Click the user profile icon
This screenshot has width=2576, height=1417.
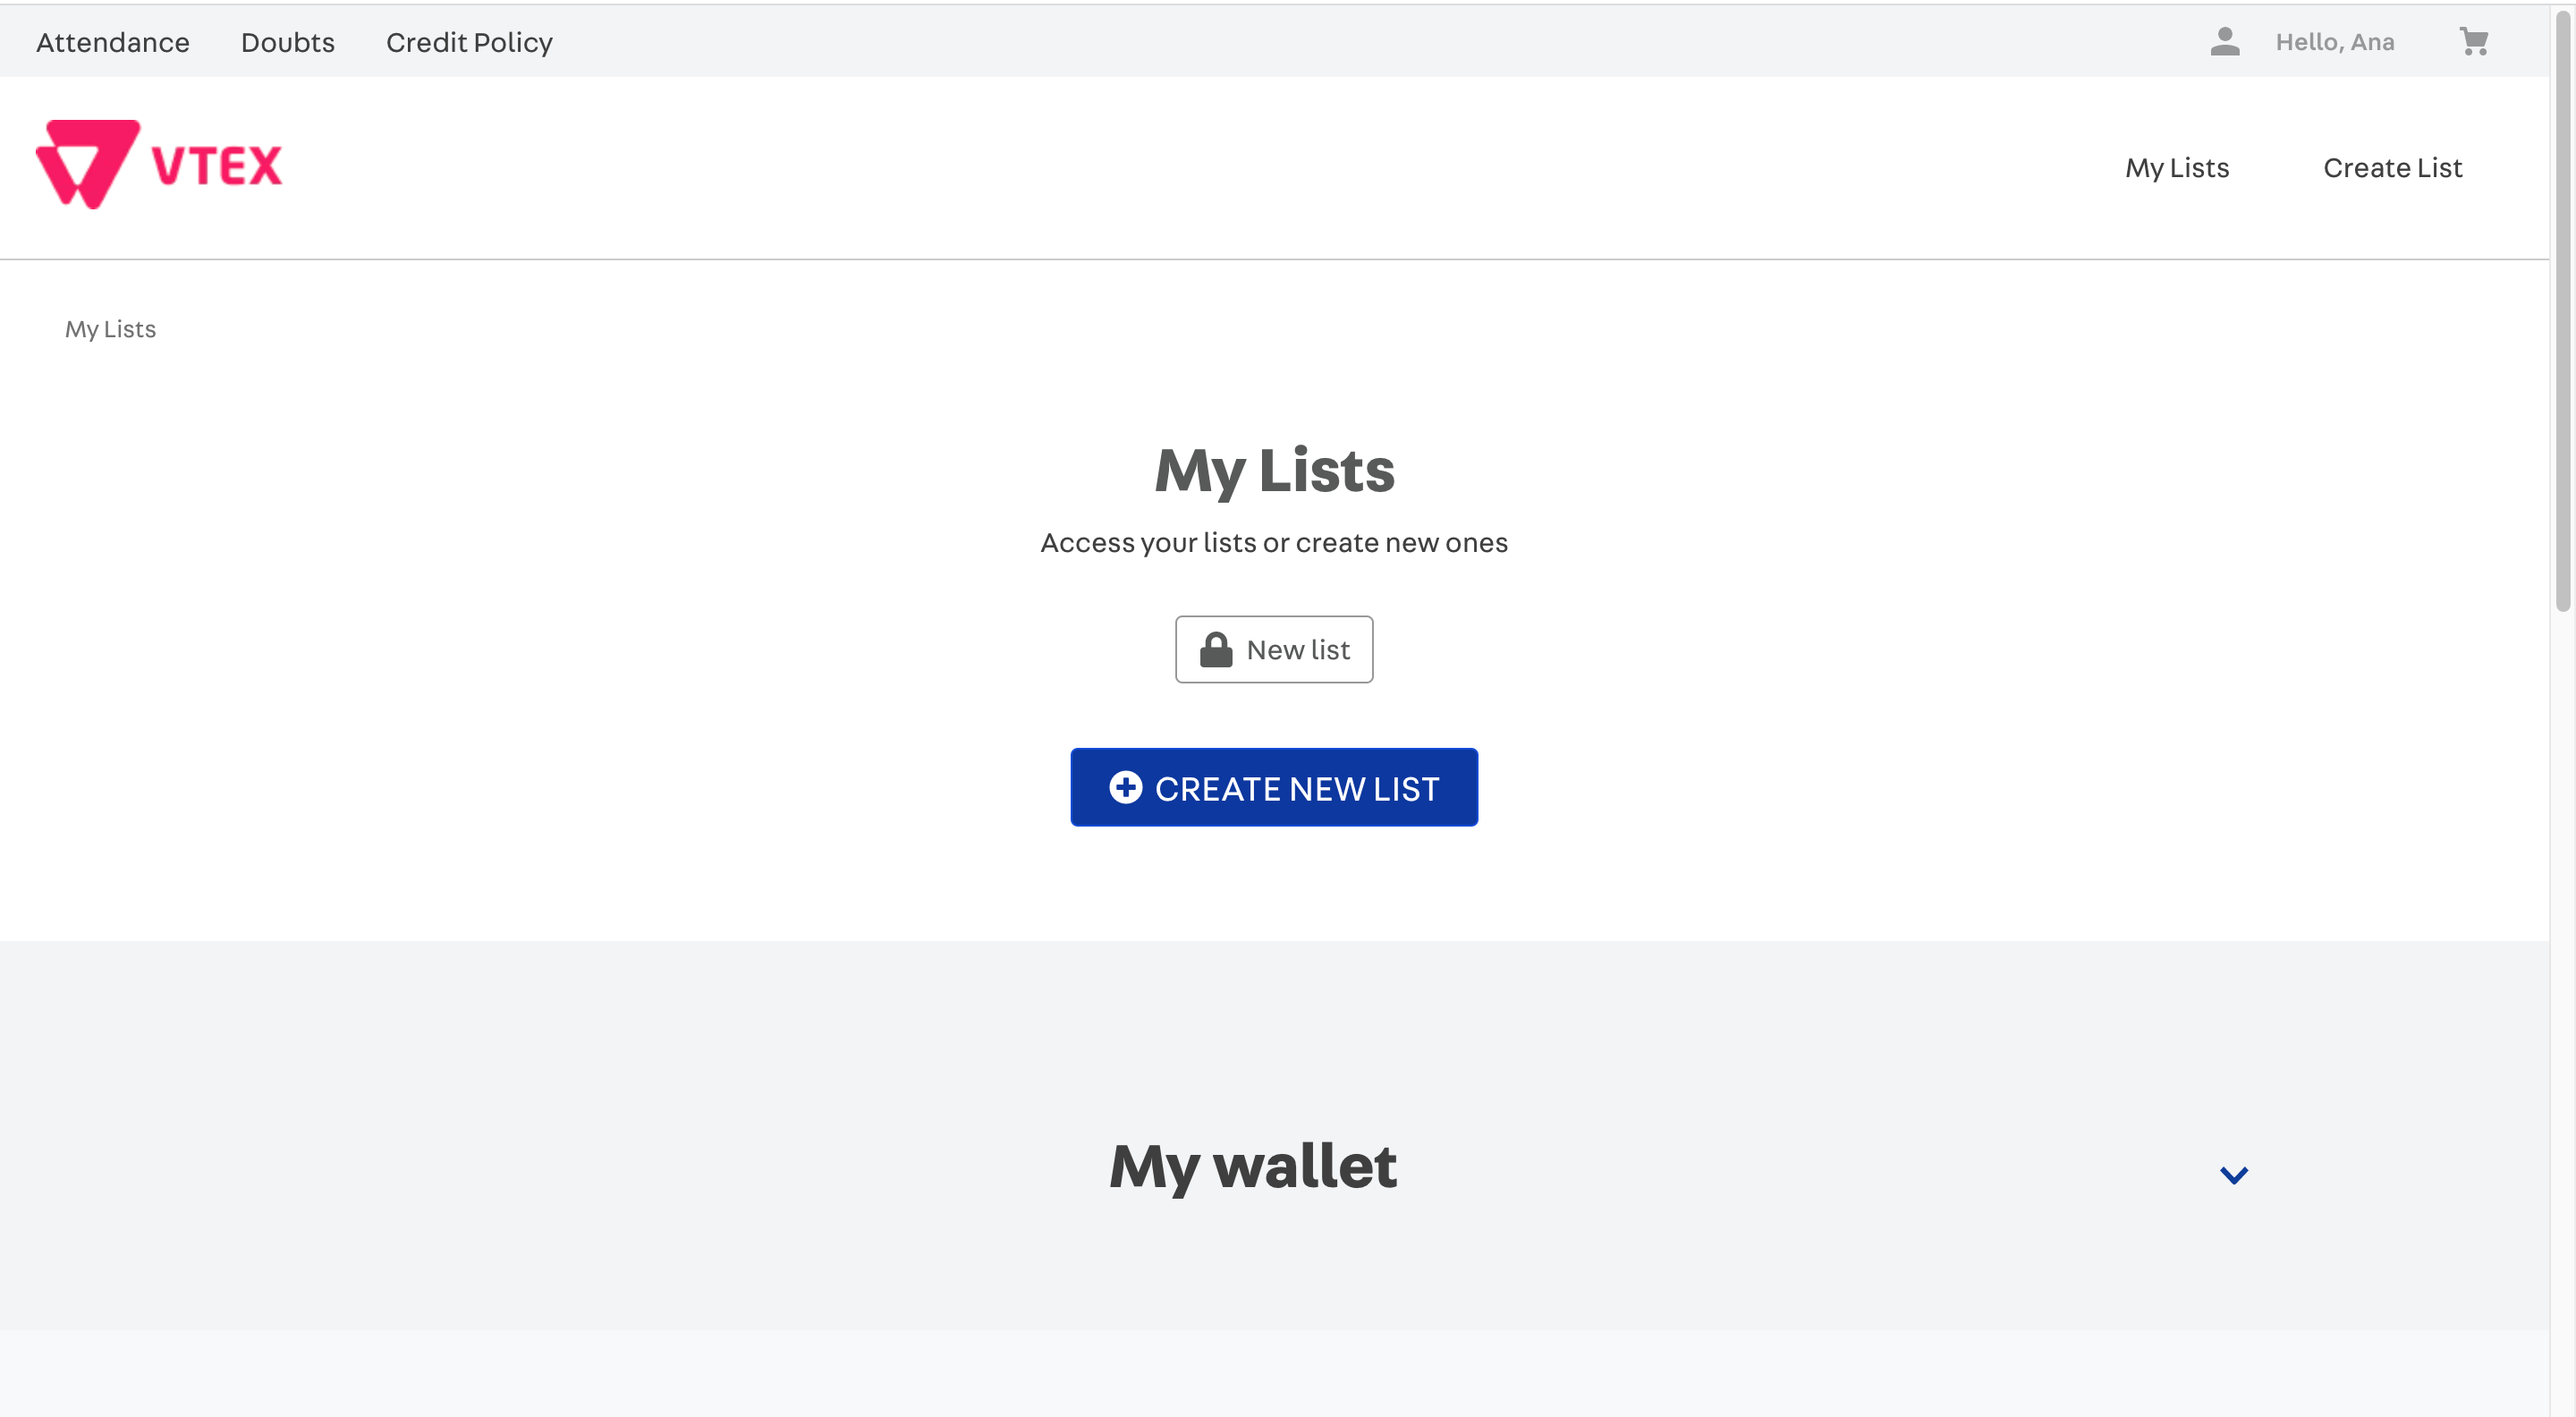click(2225, 42)
